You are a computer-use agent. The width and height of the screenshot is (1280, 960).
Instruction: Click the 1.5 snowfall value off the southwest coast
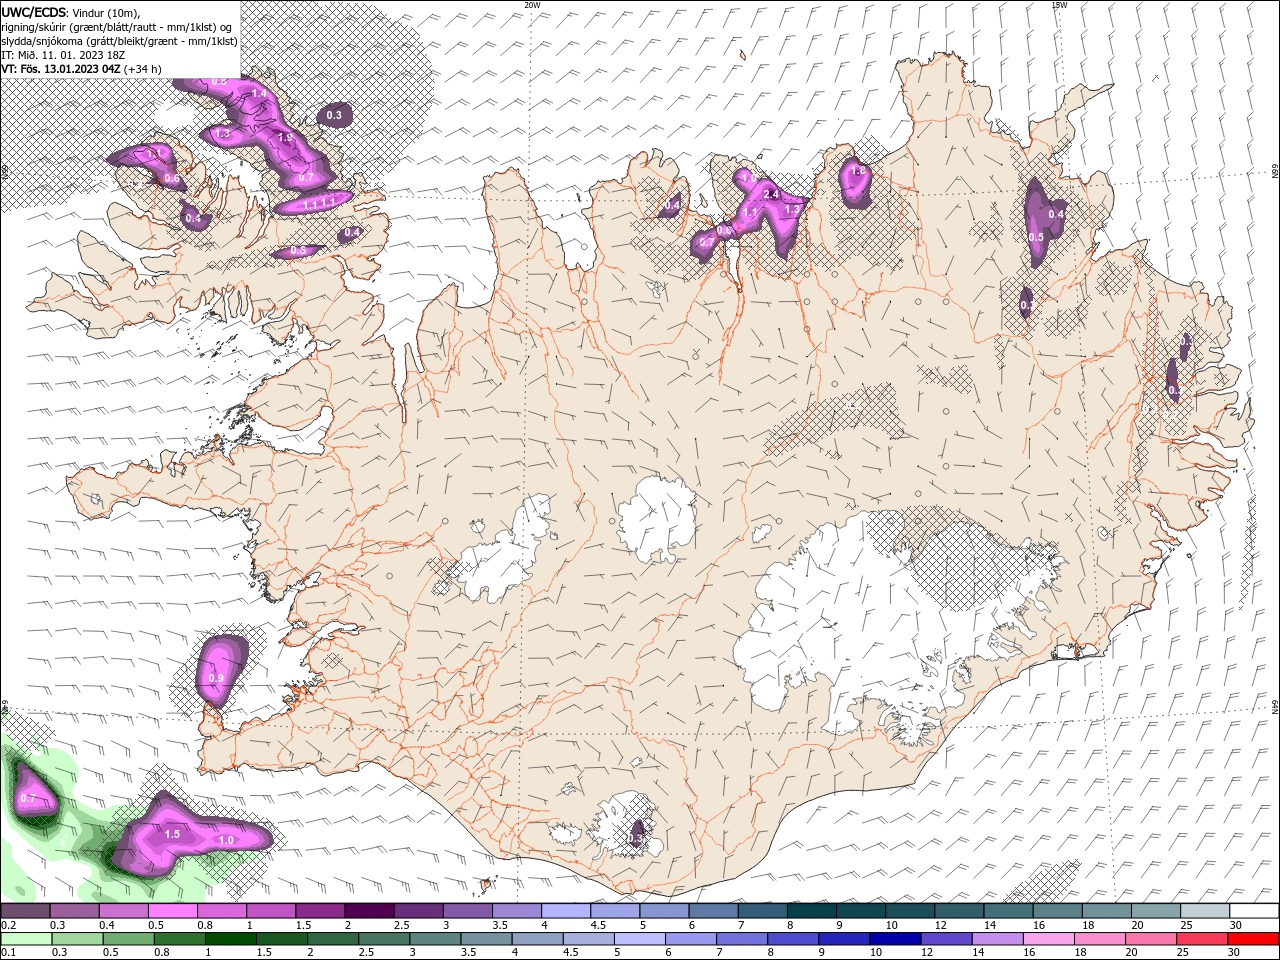pyautogui.click(x=172, y=834)
